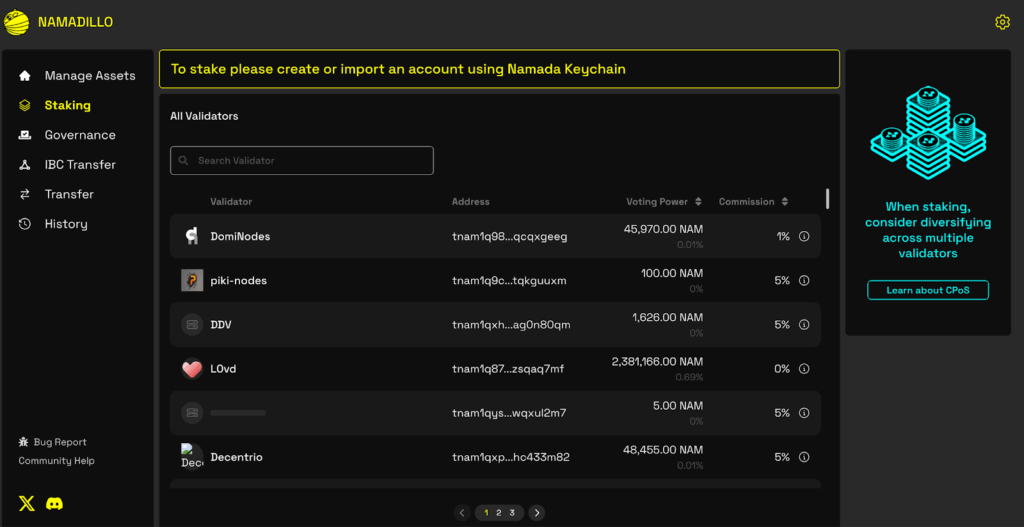Go to next validators page
Image resolution: width=1024 pixels, height=527 pixels.
point(536,513)
